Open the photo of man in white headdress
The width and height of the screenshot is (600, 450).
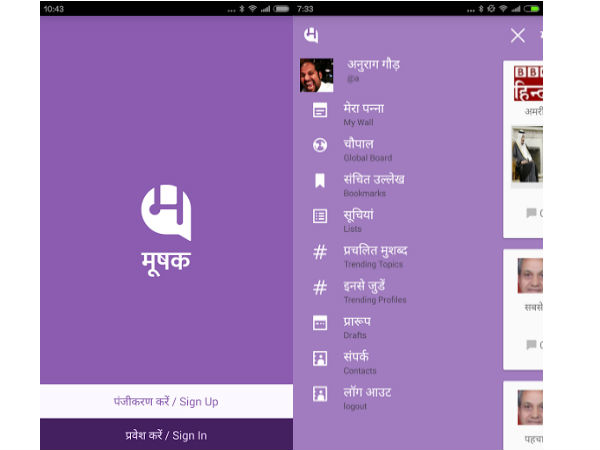[x=527, y=155]
